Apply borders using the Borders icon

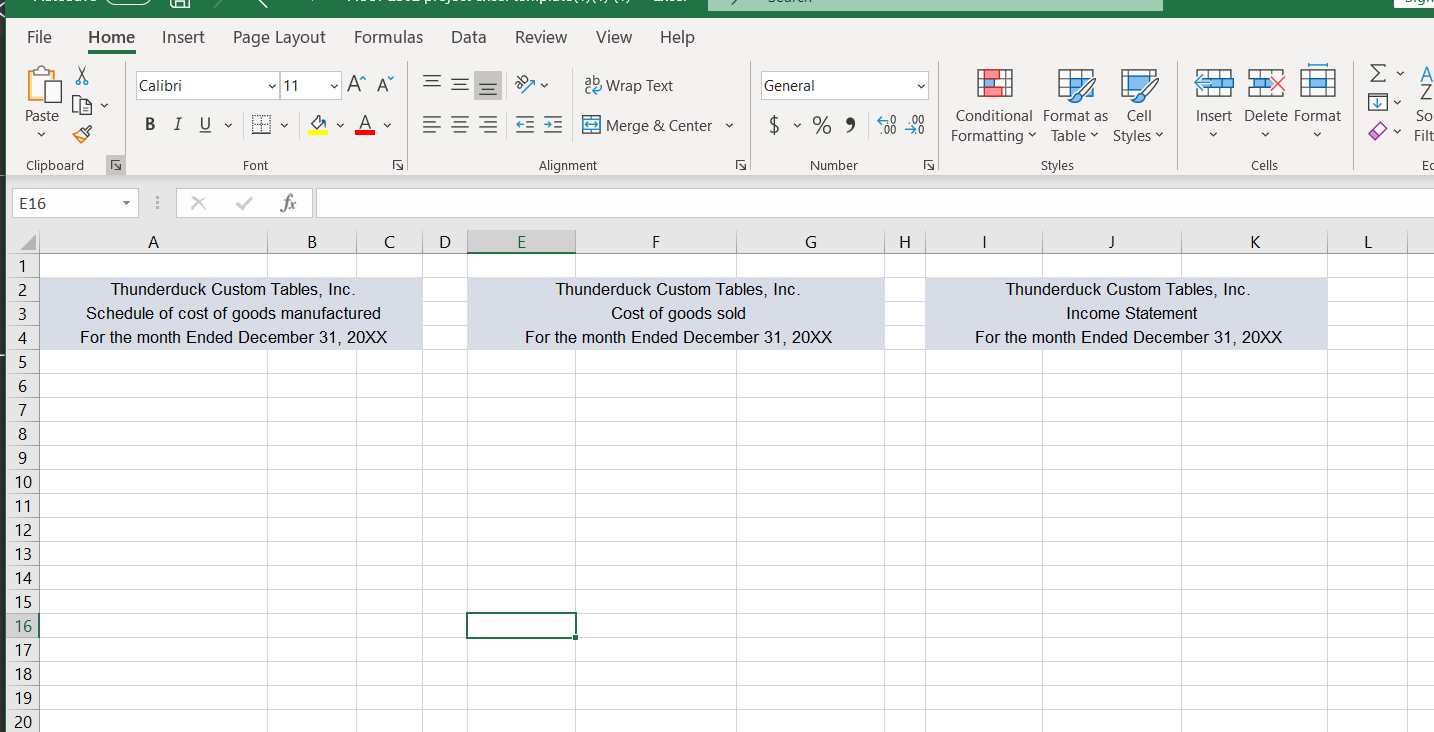click(x=261, y=125)
